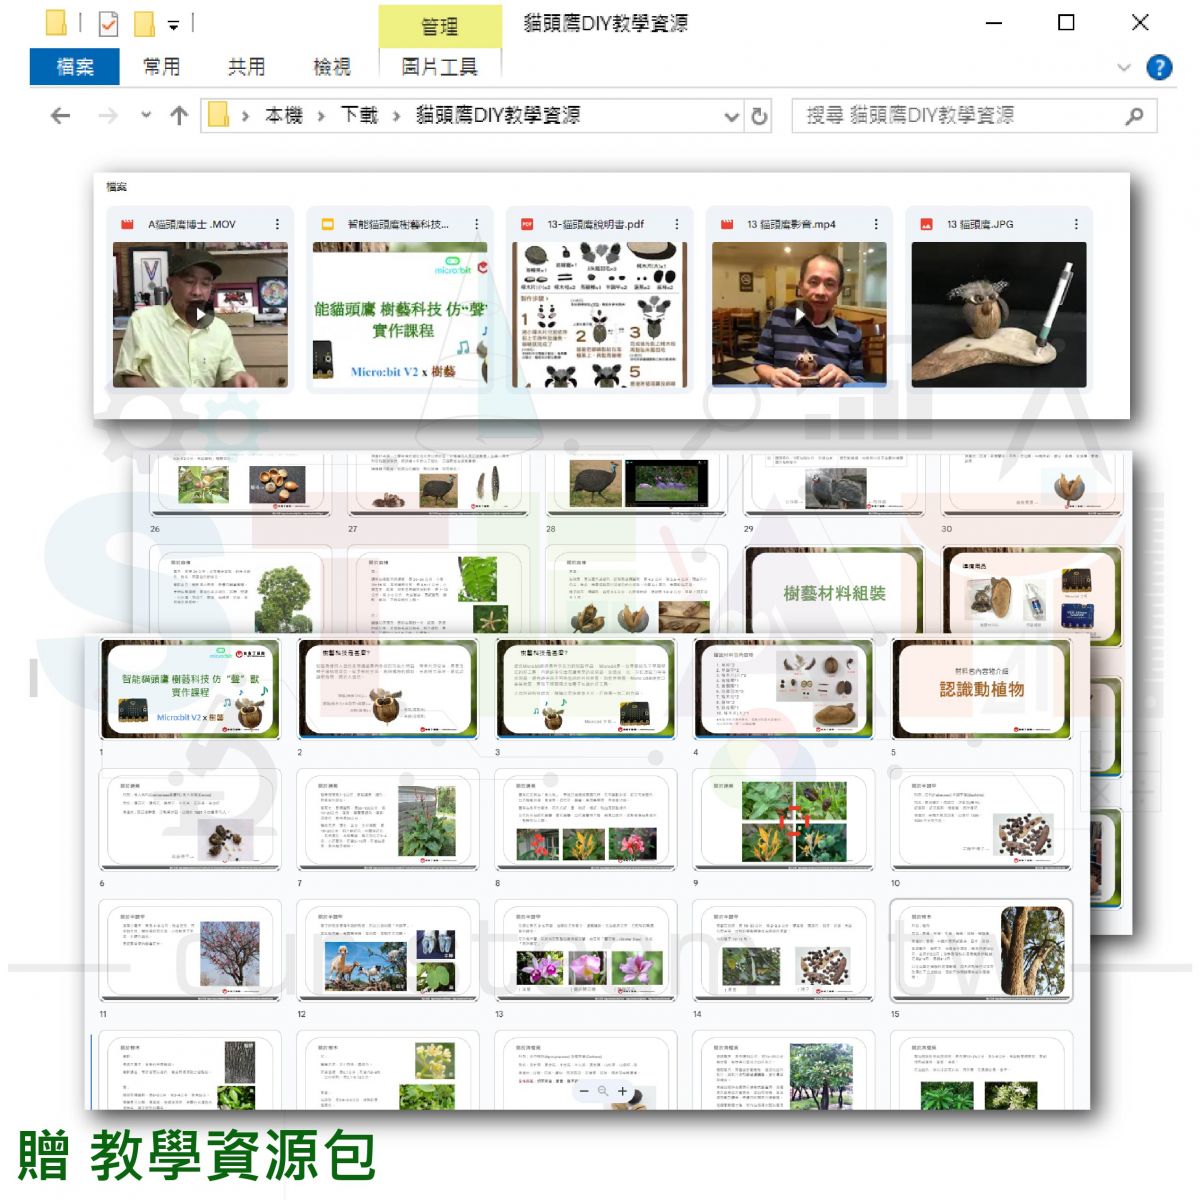Select slide 4 with materials list
Viewport: 1200px width, 1200px height.
point(783,689)
